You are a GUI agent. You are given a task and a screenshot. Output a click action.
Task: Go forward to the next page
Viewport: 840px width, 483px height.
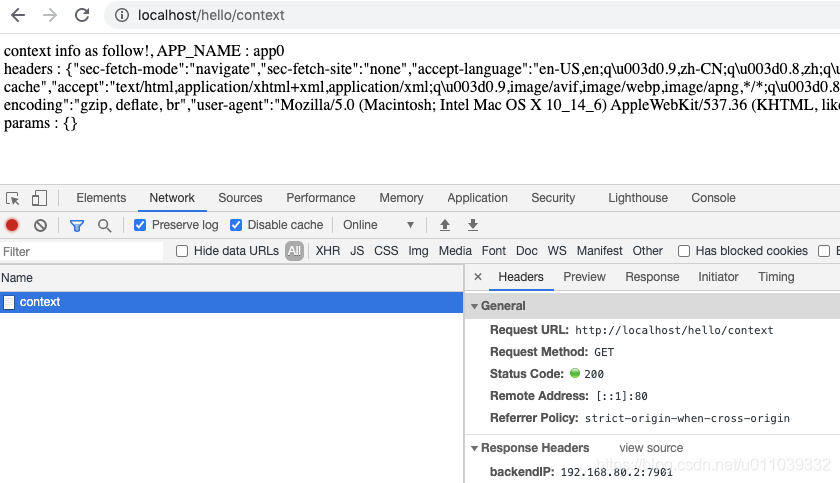coord(50,15)
